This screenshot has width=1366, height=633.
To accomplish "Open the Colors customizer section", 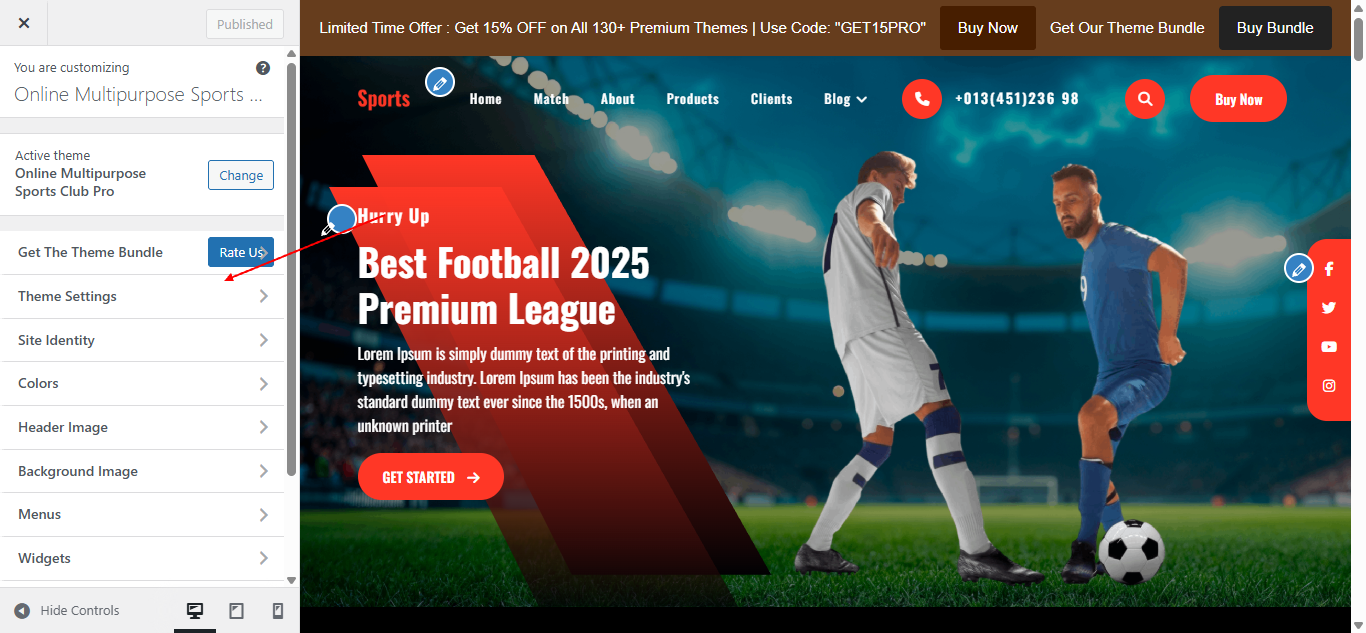I will coord(142,384).
